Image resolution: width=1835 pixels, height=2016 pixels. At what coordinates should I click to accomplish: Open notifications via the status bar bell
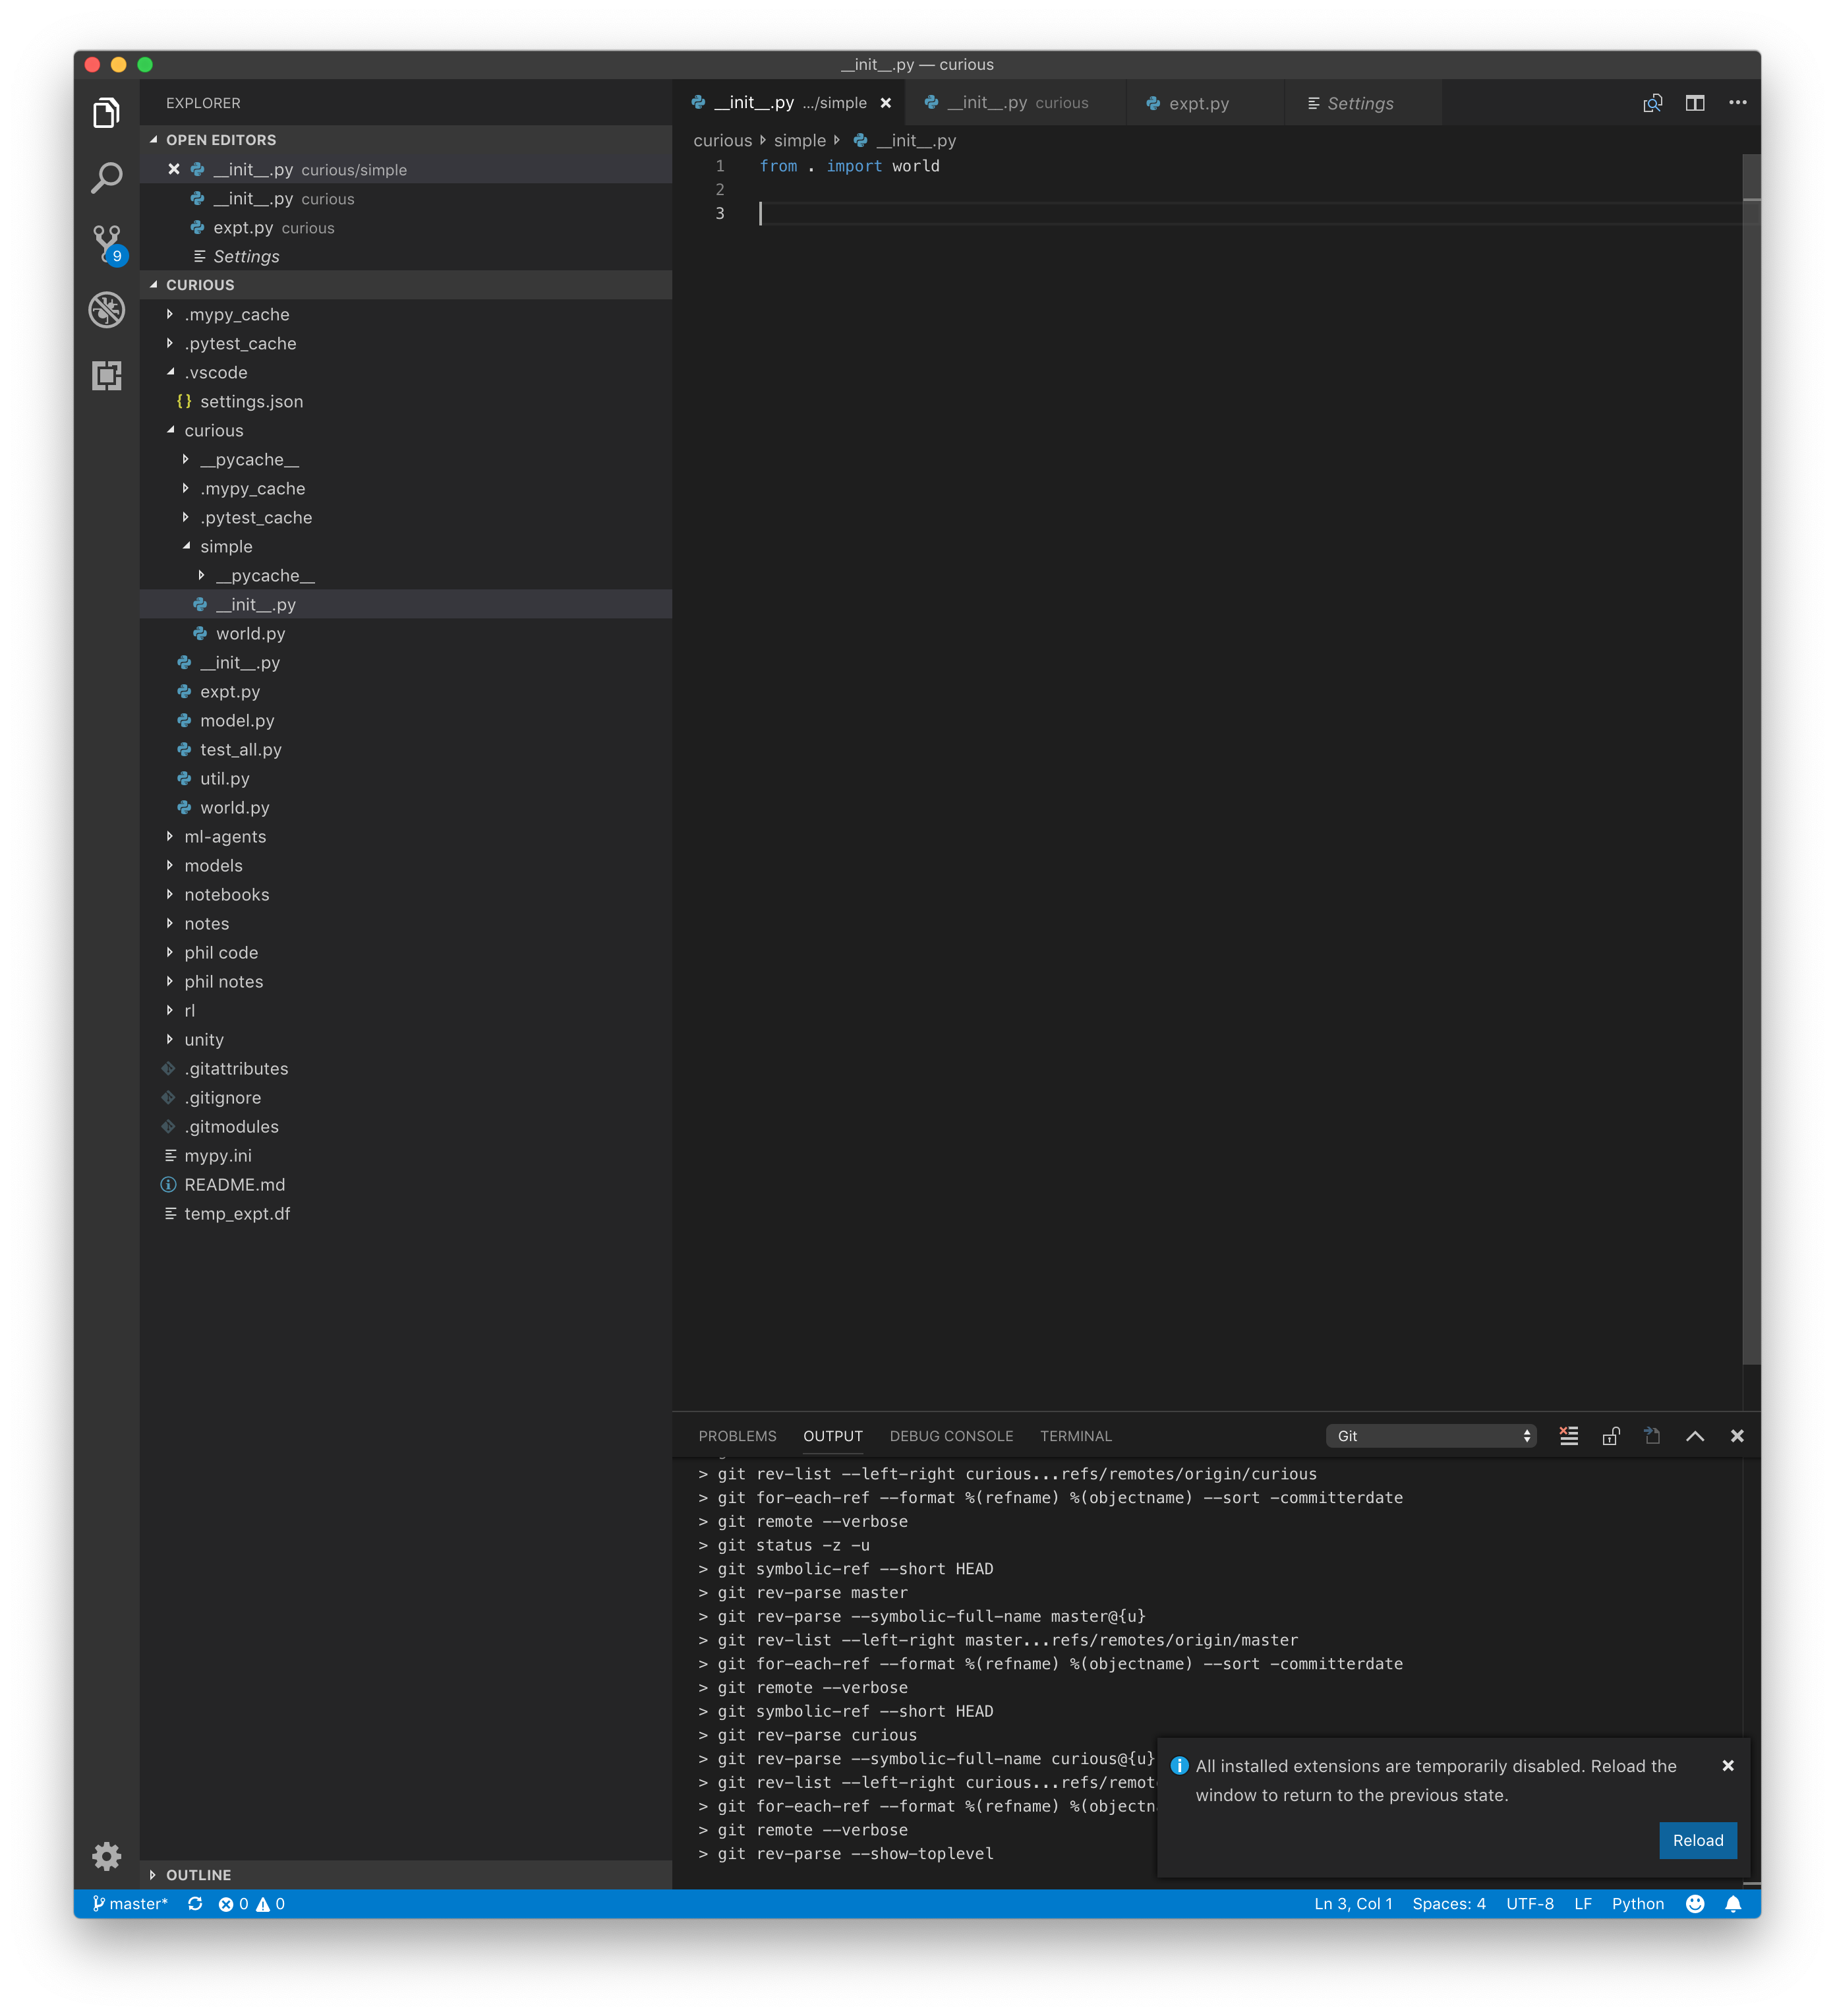click(x=1734, y=1903)
